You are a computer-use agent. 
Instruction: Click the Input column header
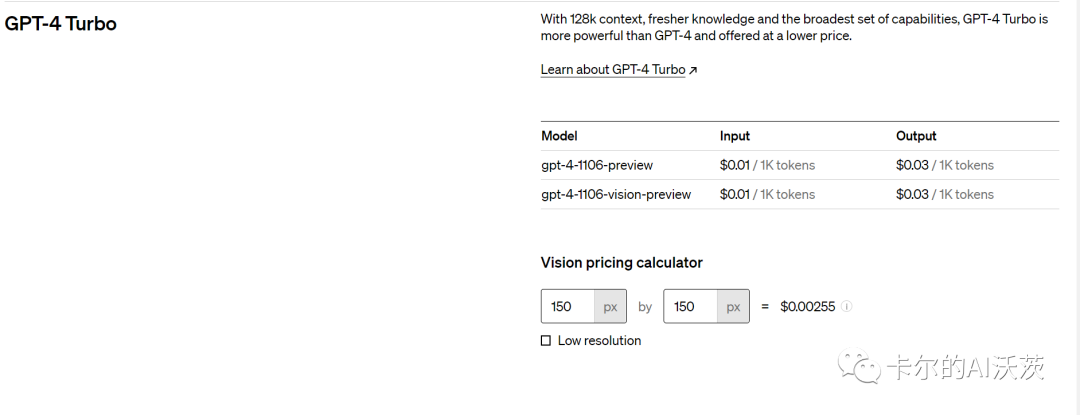pos(735,136)
